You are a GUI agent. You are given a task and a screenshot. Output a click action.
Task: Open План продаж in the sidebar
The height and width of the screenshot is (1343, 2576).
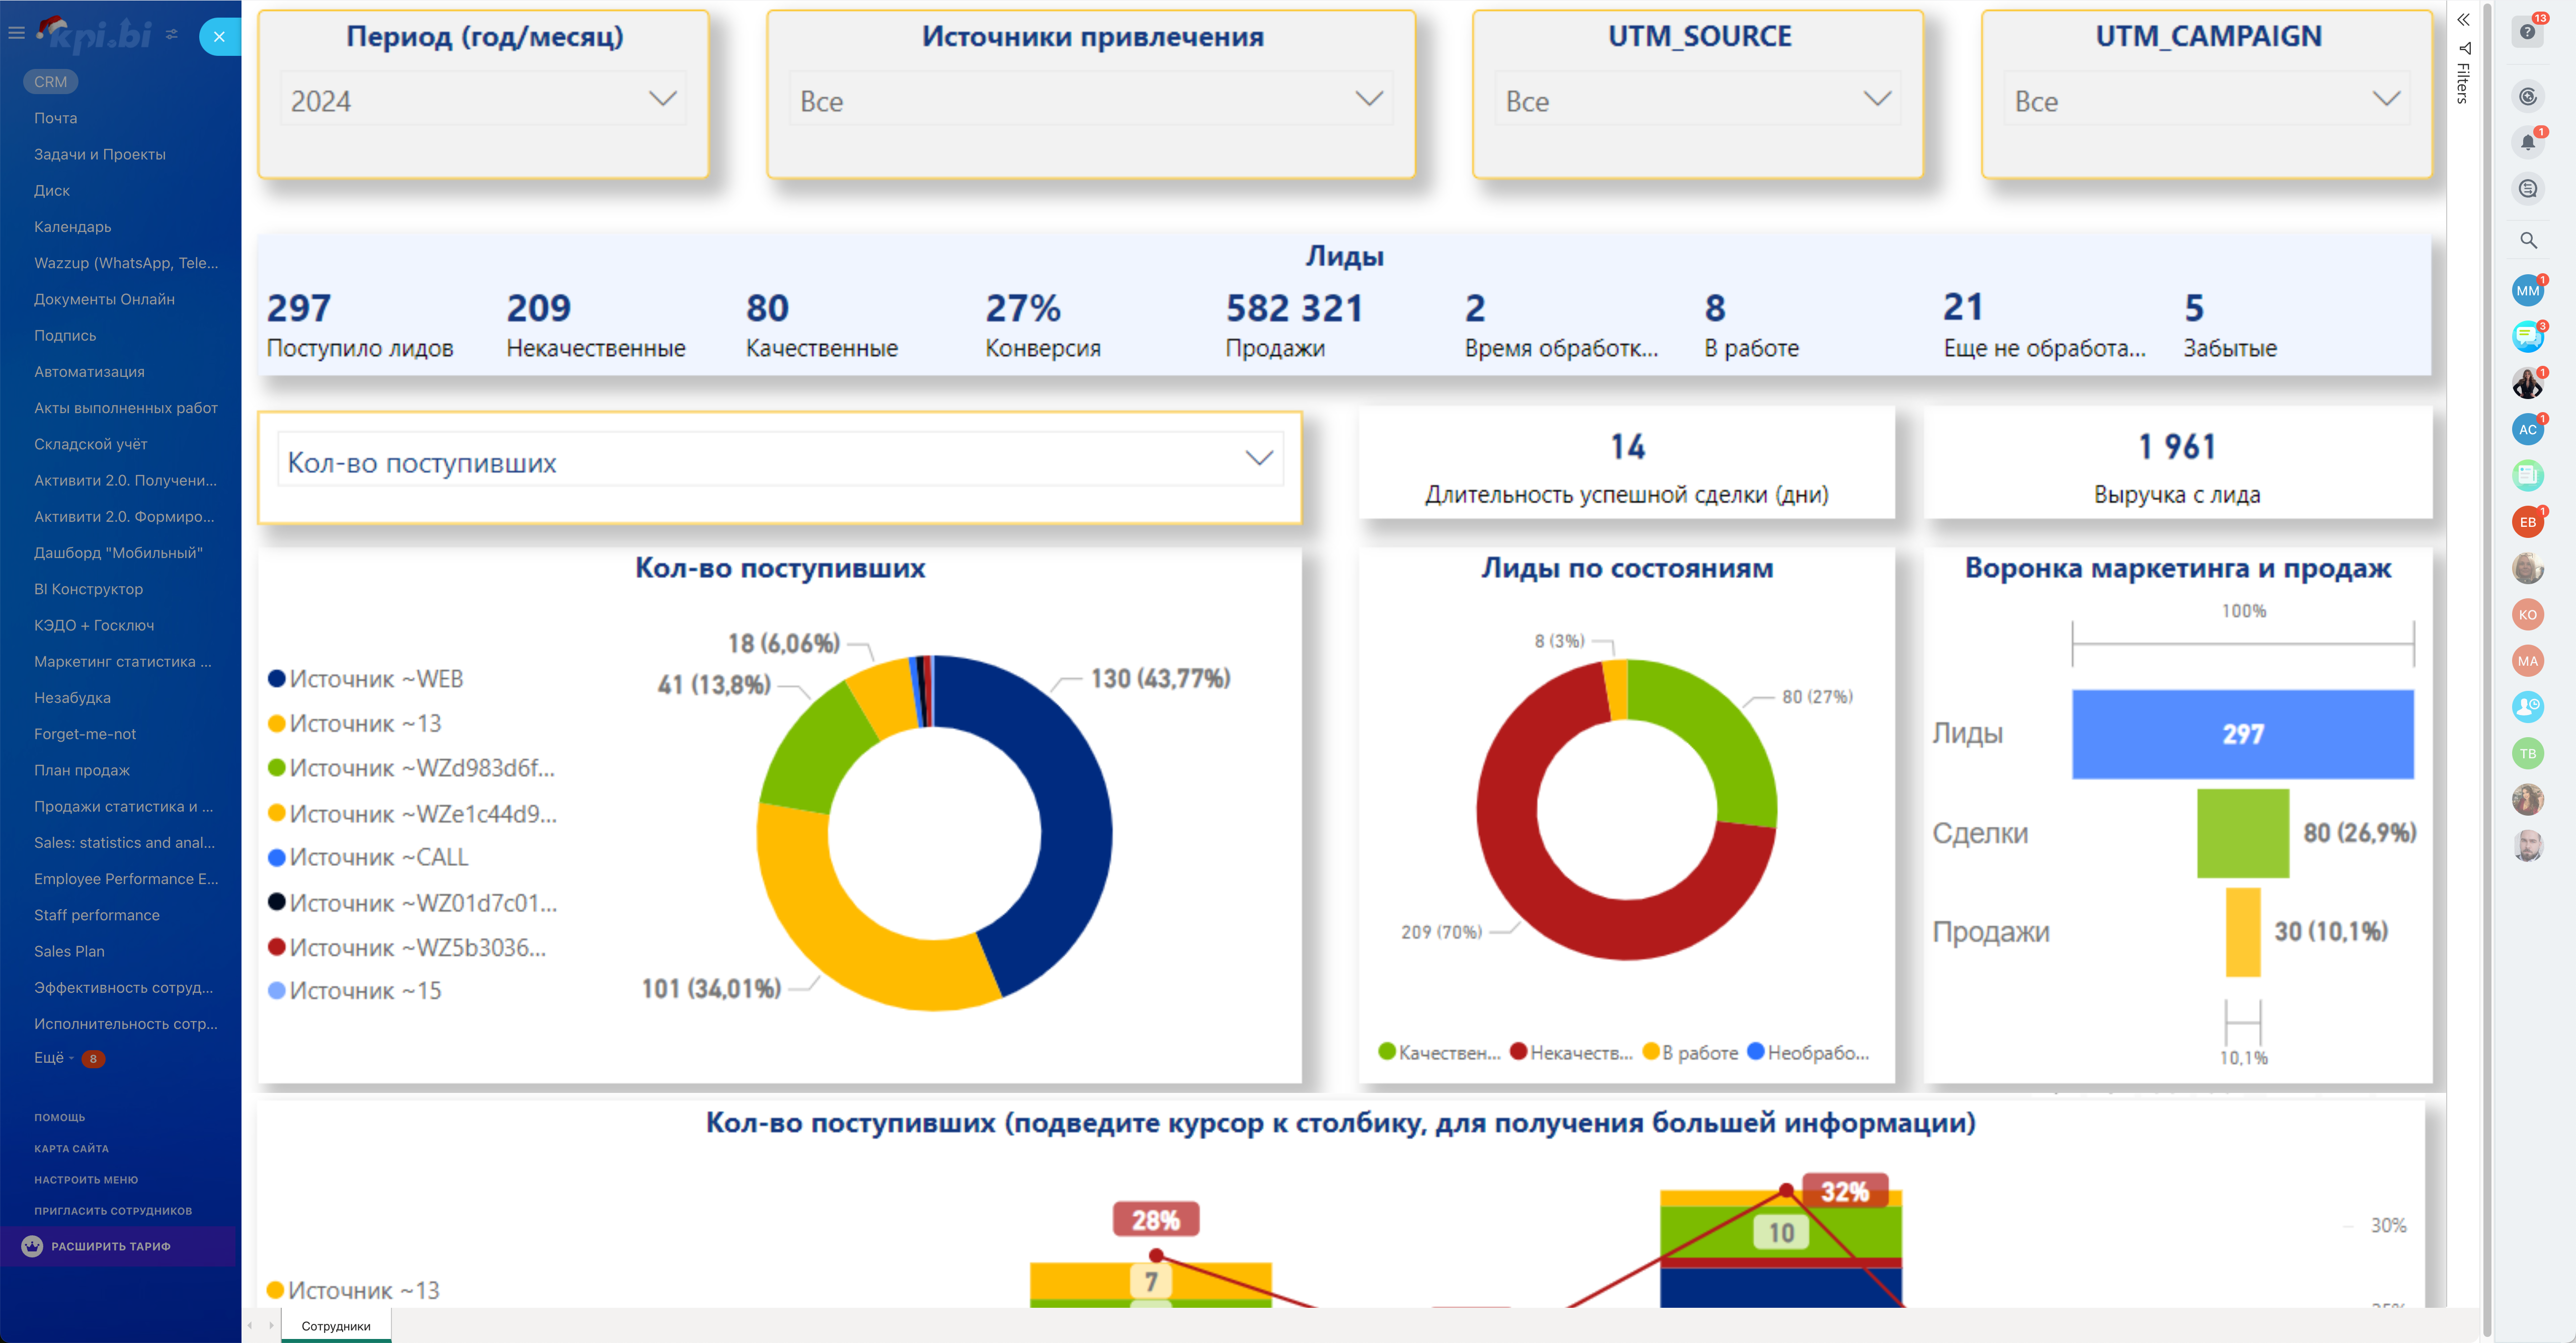pyautogui.click(x=82, y=770)
